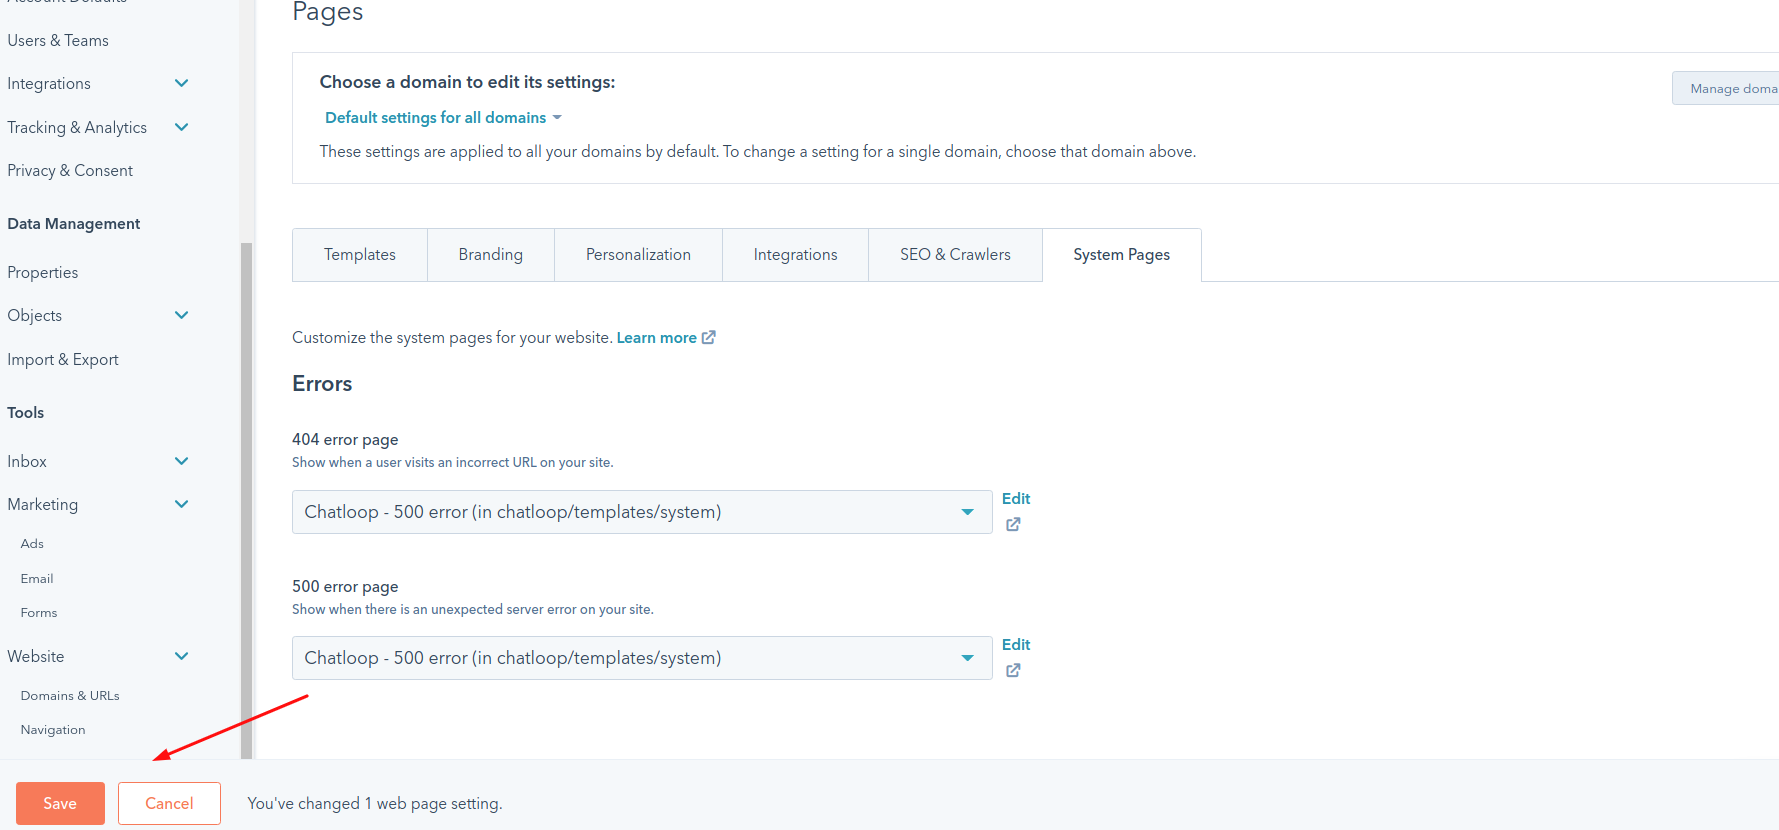
Task: Click the sidebar vertical scrollbar
Action: [x=246, y=500]
